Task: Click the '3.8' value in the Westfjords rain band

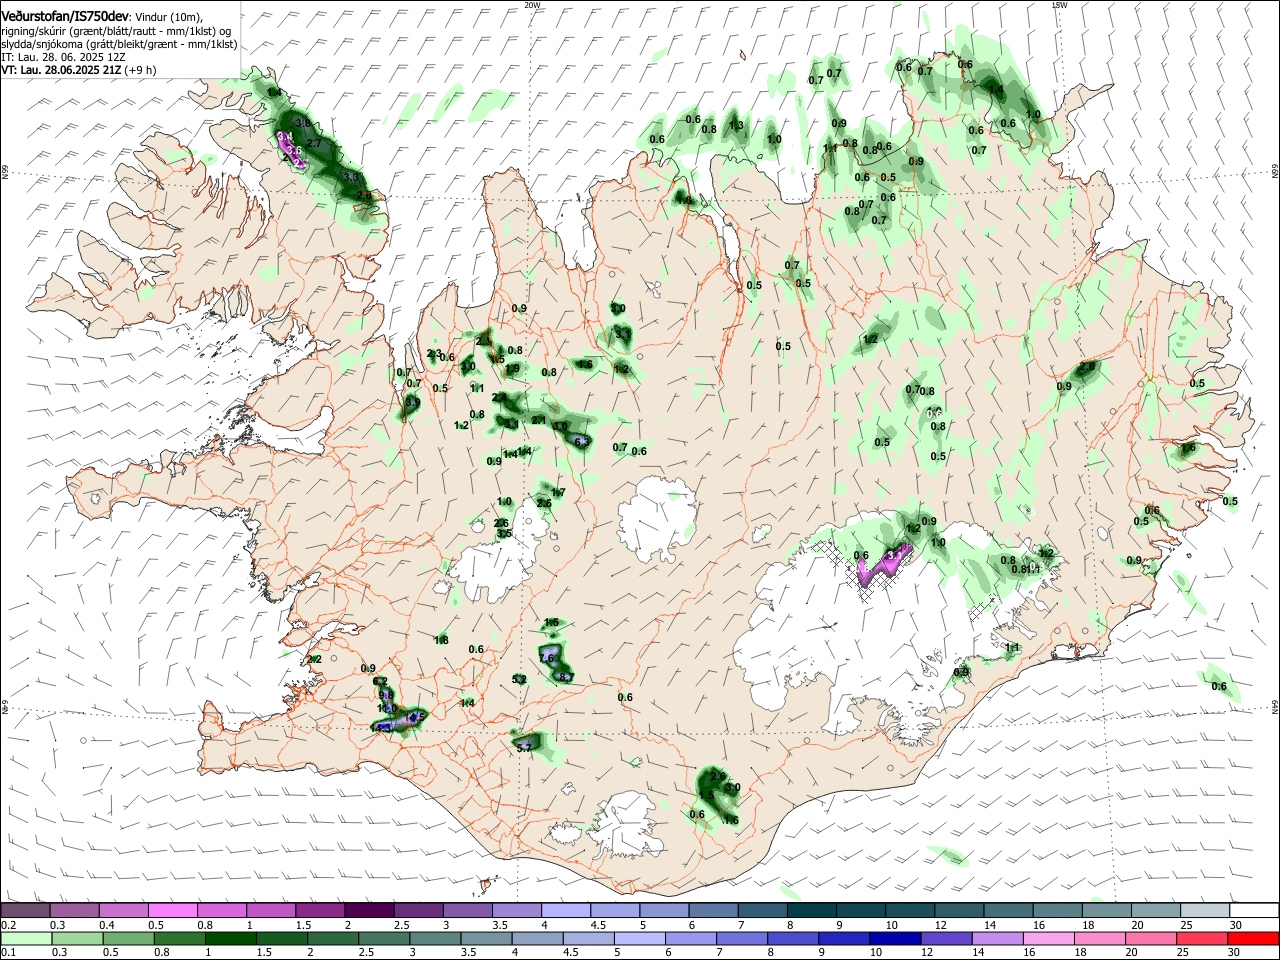Action: tap(303, 122)
